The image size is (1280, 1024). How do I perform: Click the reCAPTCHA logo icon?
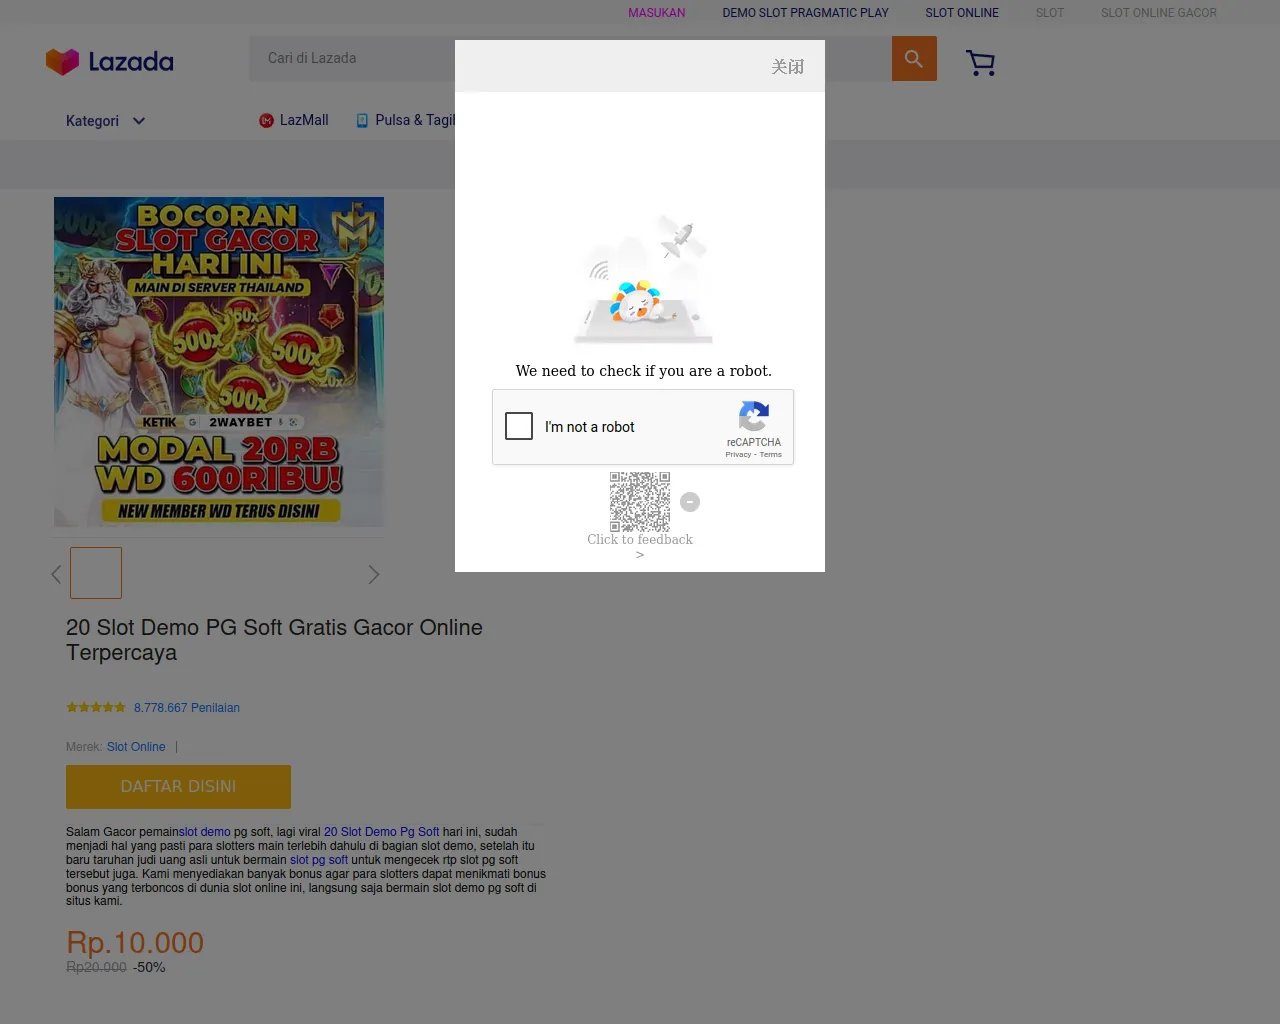[x=754, y=416]
